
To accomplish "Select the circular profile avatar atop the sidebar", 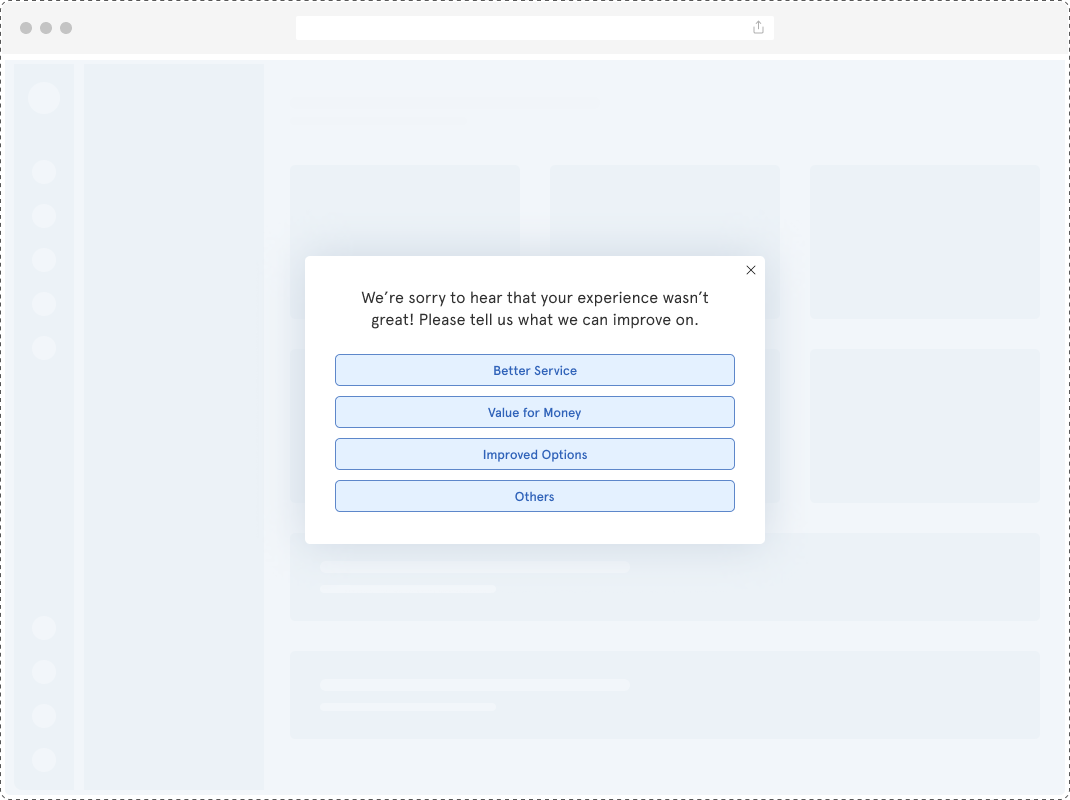I will (x=44, y=97).
